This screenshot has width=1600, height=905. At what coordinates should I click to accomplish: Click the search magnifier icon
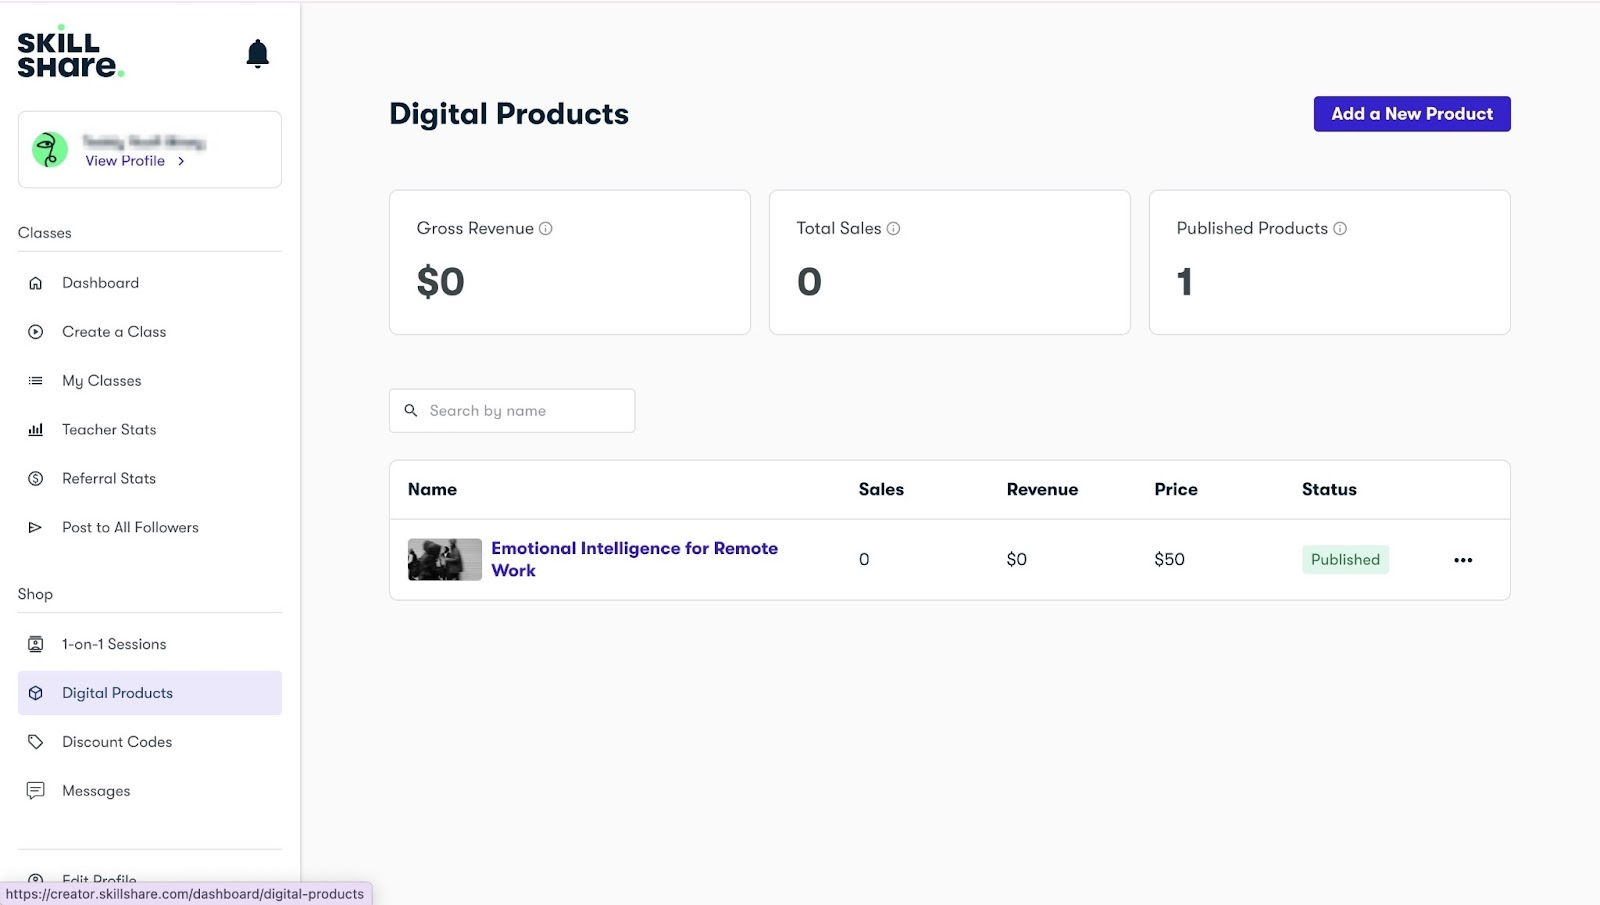point(411,411)
